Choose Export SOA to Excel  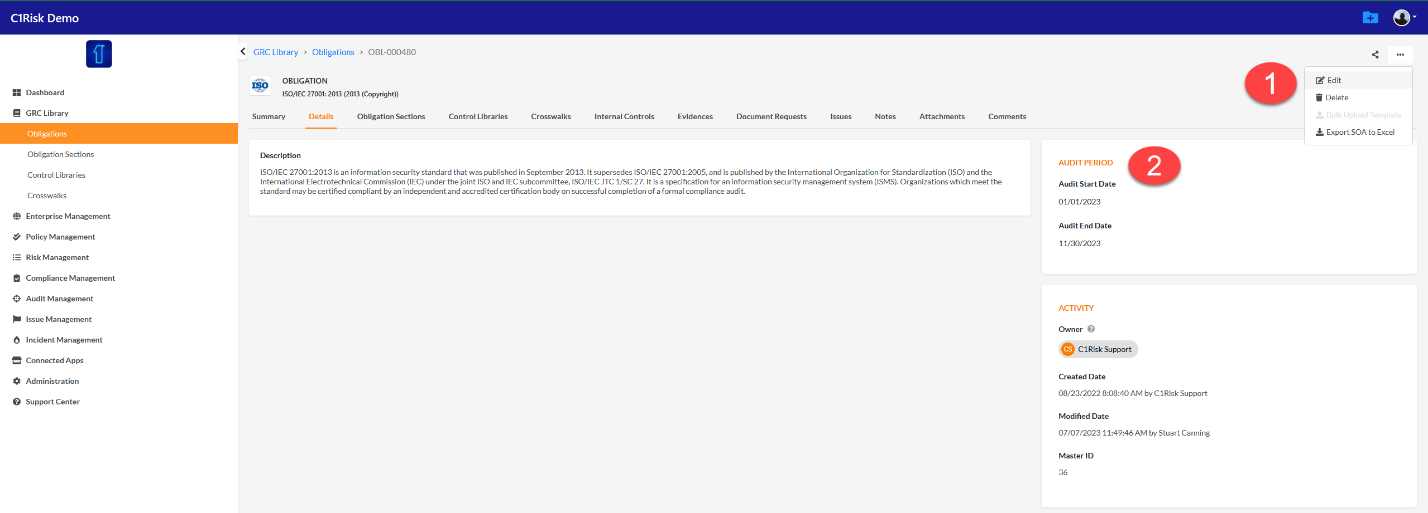(x=1358, y=132)
